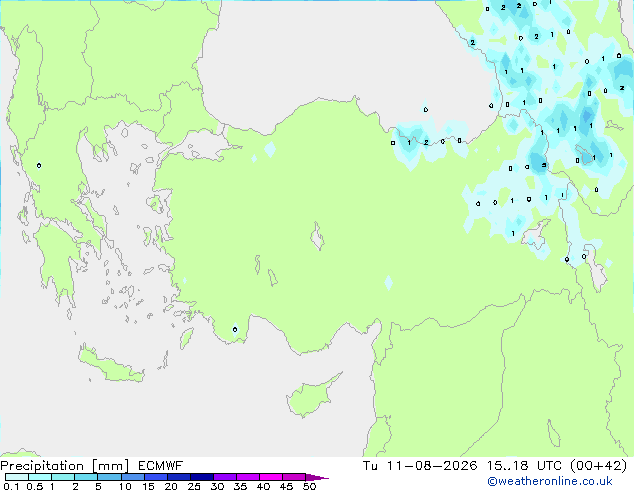634x490 pixels.
Task: Click the 1–2 mm legend swatch
Action: (x=63, y=477)
